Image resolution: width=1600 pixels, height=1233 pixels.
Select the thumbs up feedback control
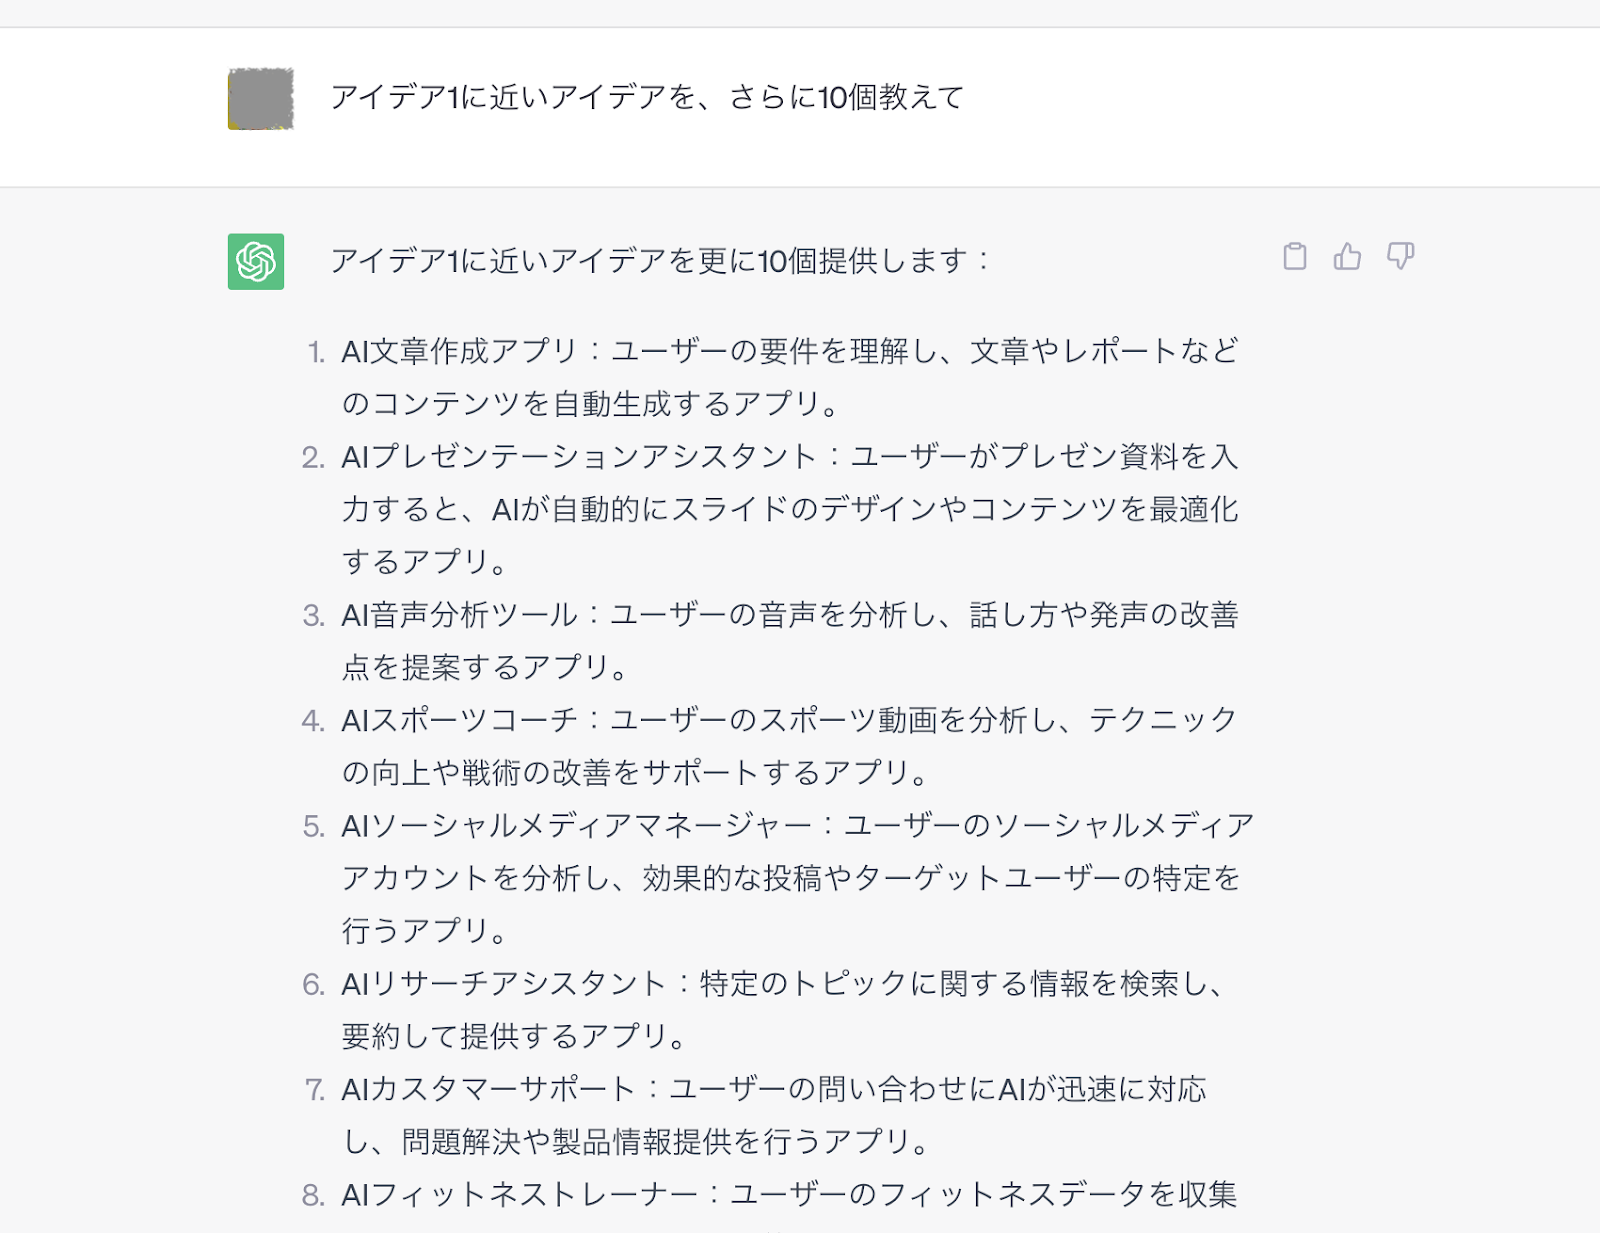pyautogui.click(x=1347, y=257)
